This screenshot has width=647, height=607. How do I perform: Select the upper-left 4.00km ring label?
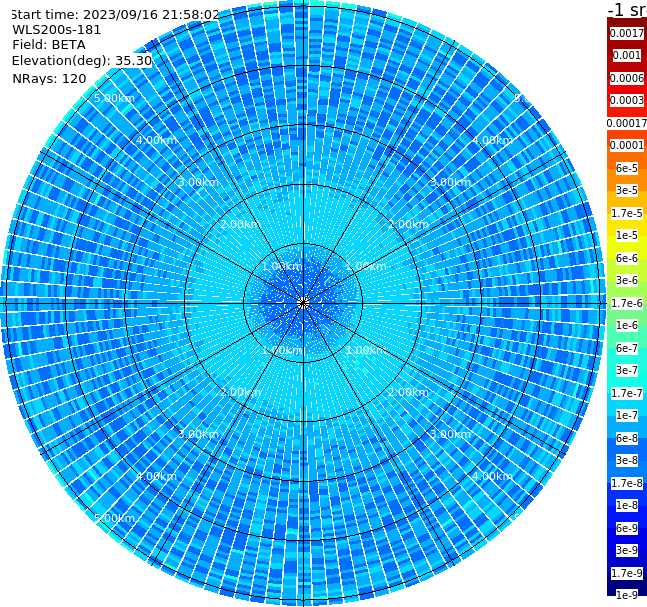(x=156, y=140)
